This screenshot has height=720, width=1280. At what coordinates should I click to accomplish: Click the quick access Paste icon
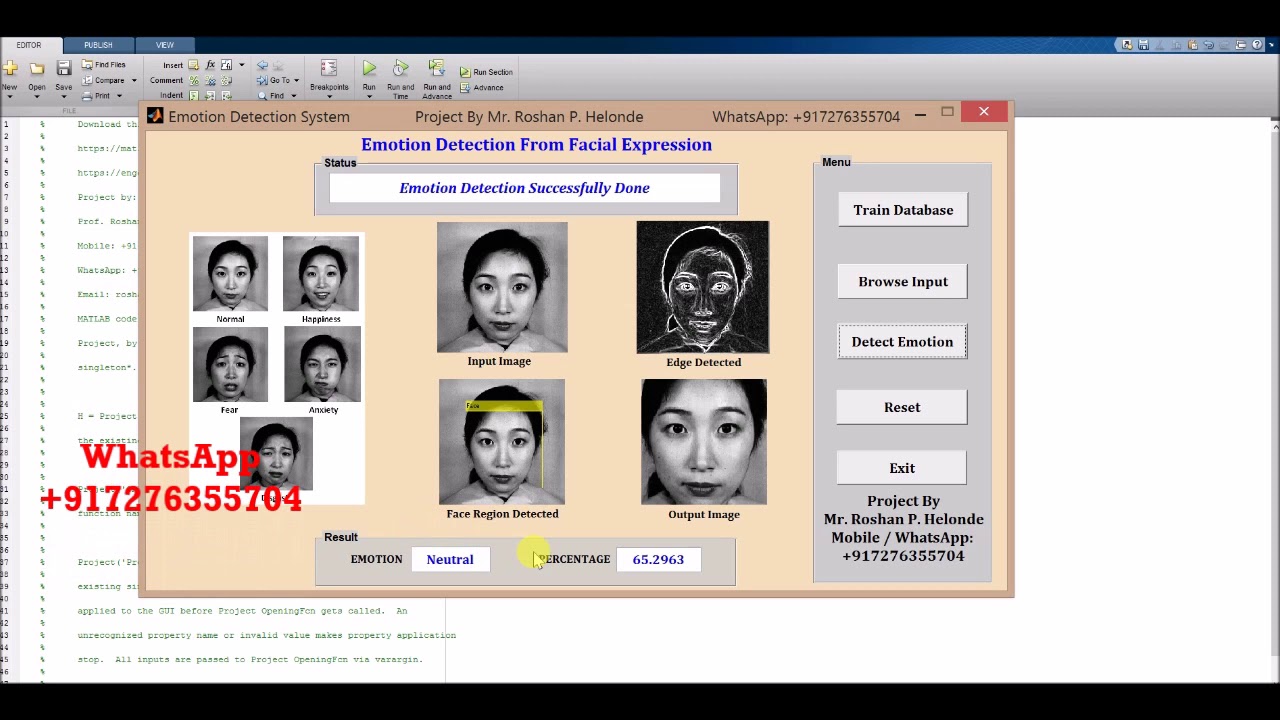pos(1192,45)
